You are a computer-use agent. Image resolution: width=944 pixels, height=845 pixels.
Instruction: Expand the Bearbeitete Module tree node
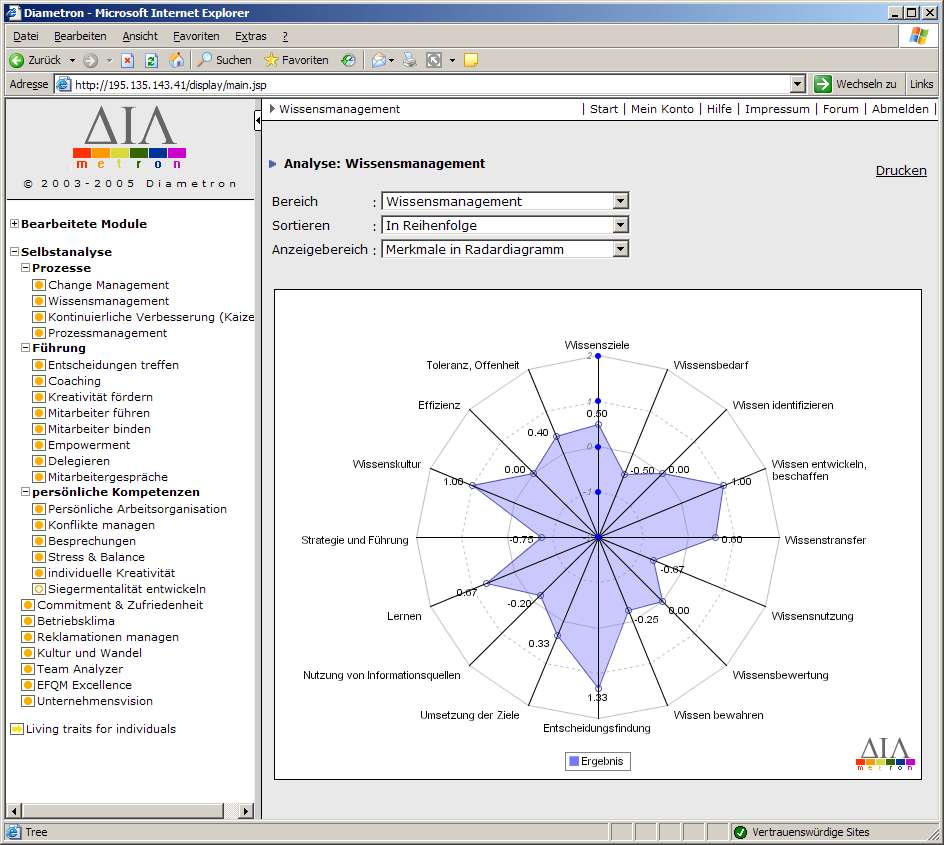click(14, 223)
